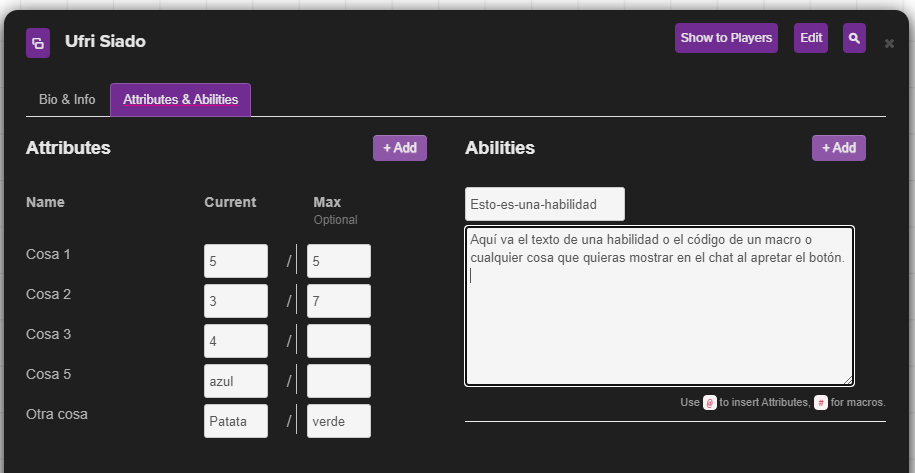
Task: Click the resize handle of ability textarea
Action: pyautogui.click(x=848, y=380)
